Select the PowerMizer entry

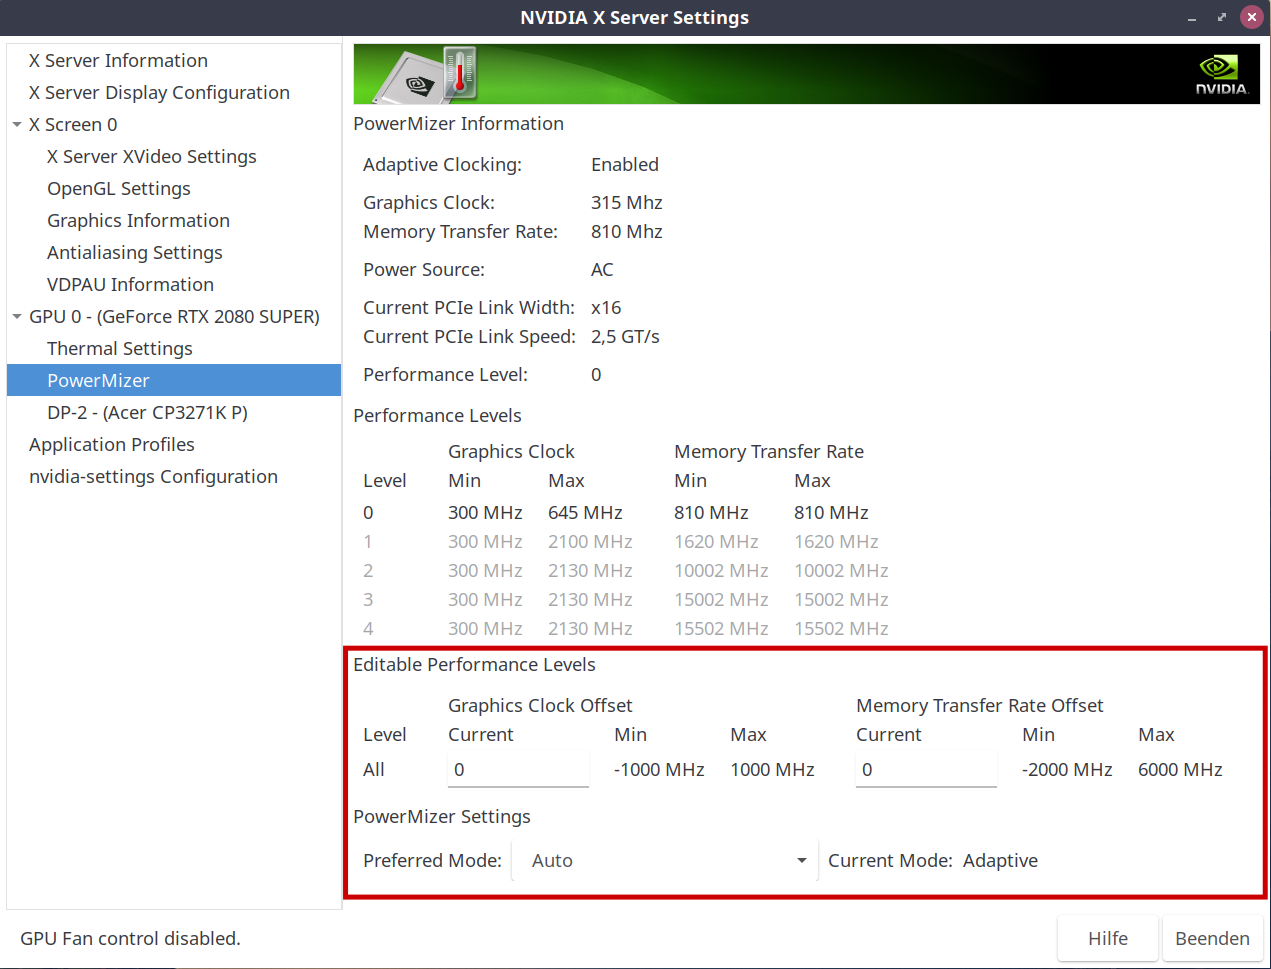coord(174,380)
